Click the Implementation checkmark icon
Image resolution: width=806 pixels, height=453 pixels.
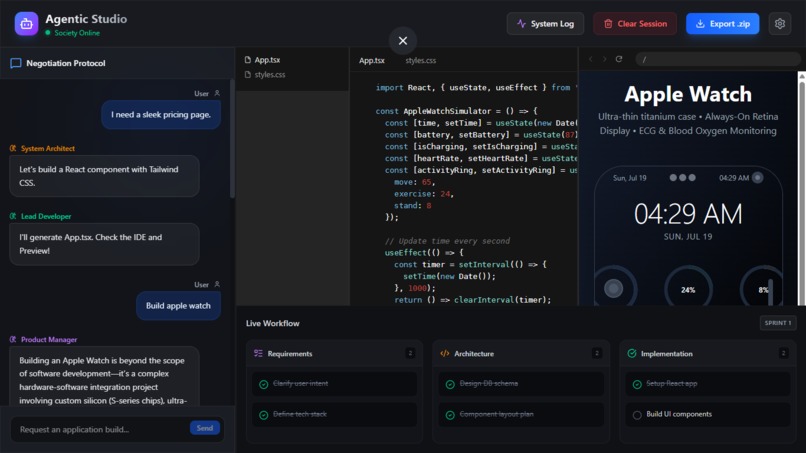(x=632, y=353)
